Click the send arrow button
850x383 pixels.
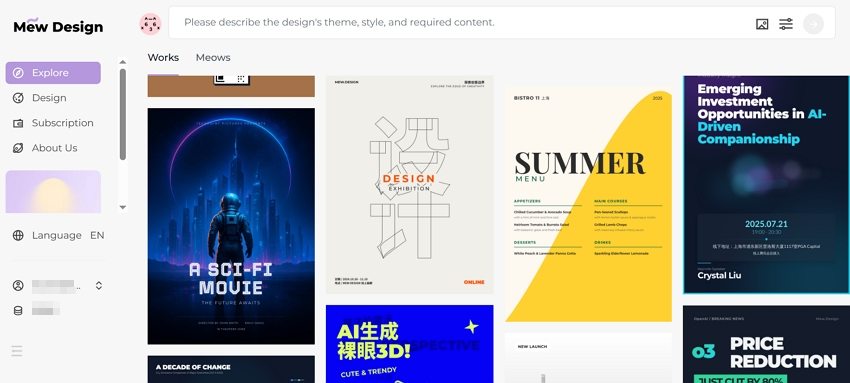[x=813, y=24]
